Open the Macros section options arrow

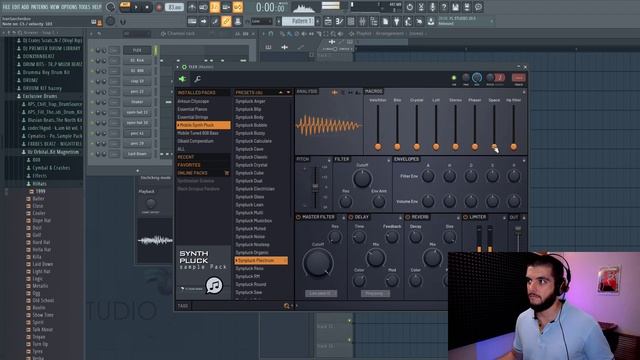(524, 92)
